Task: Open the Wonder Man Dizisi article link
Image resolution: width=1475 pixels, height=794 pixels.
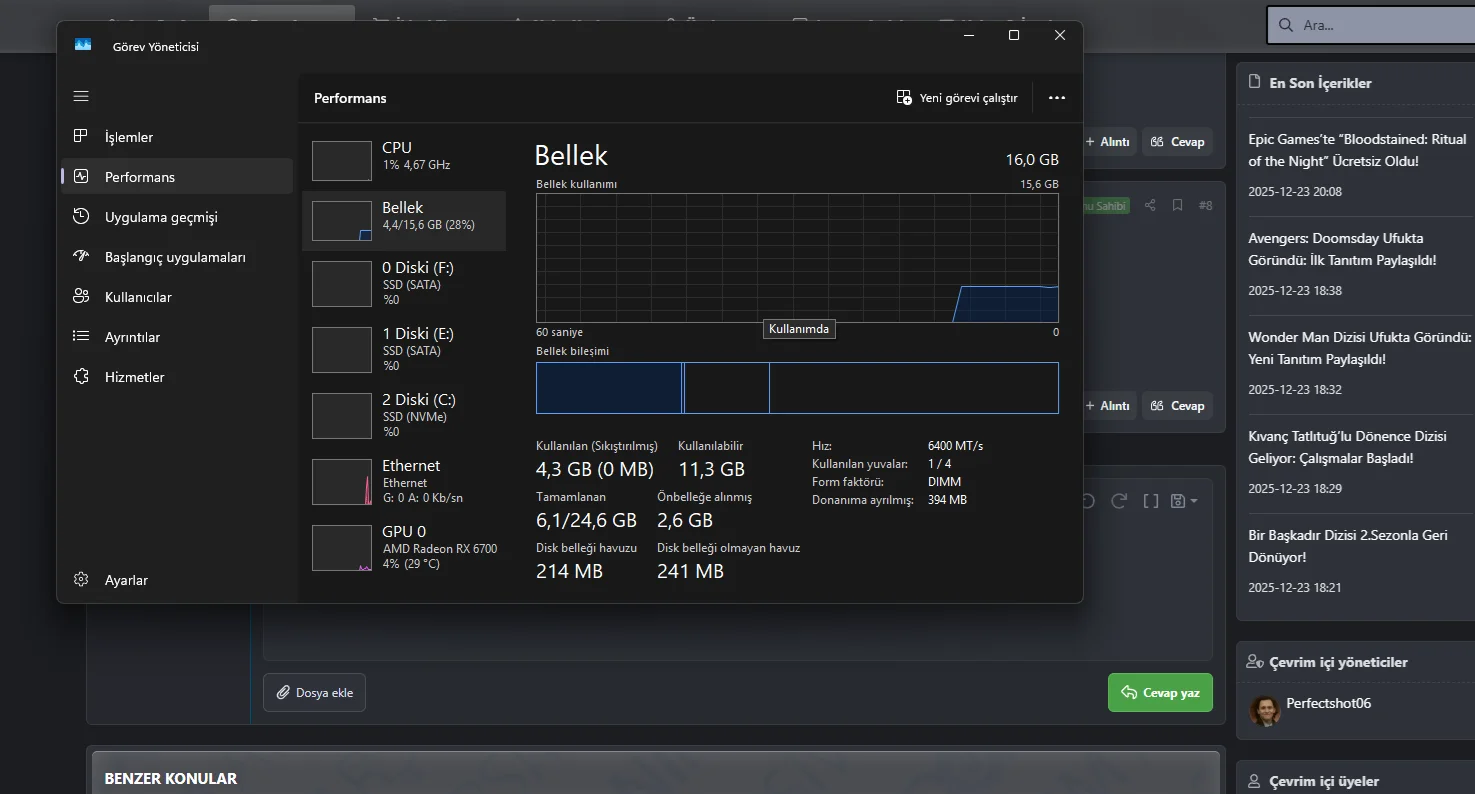Action: point(1360,348)
